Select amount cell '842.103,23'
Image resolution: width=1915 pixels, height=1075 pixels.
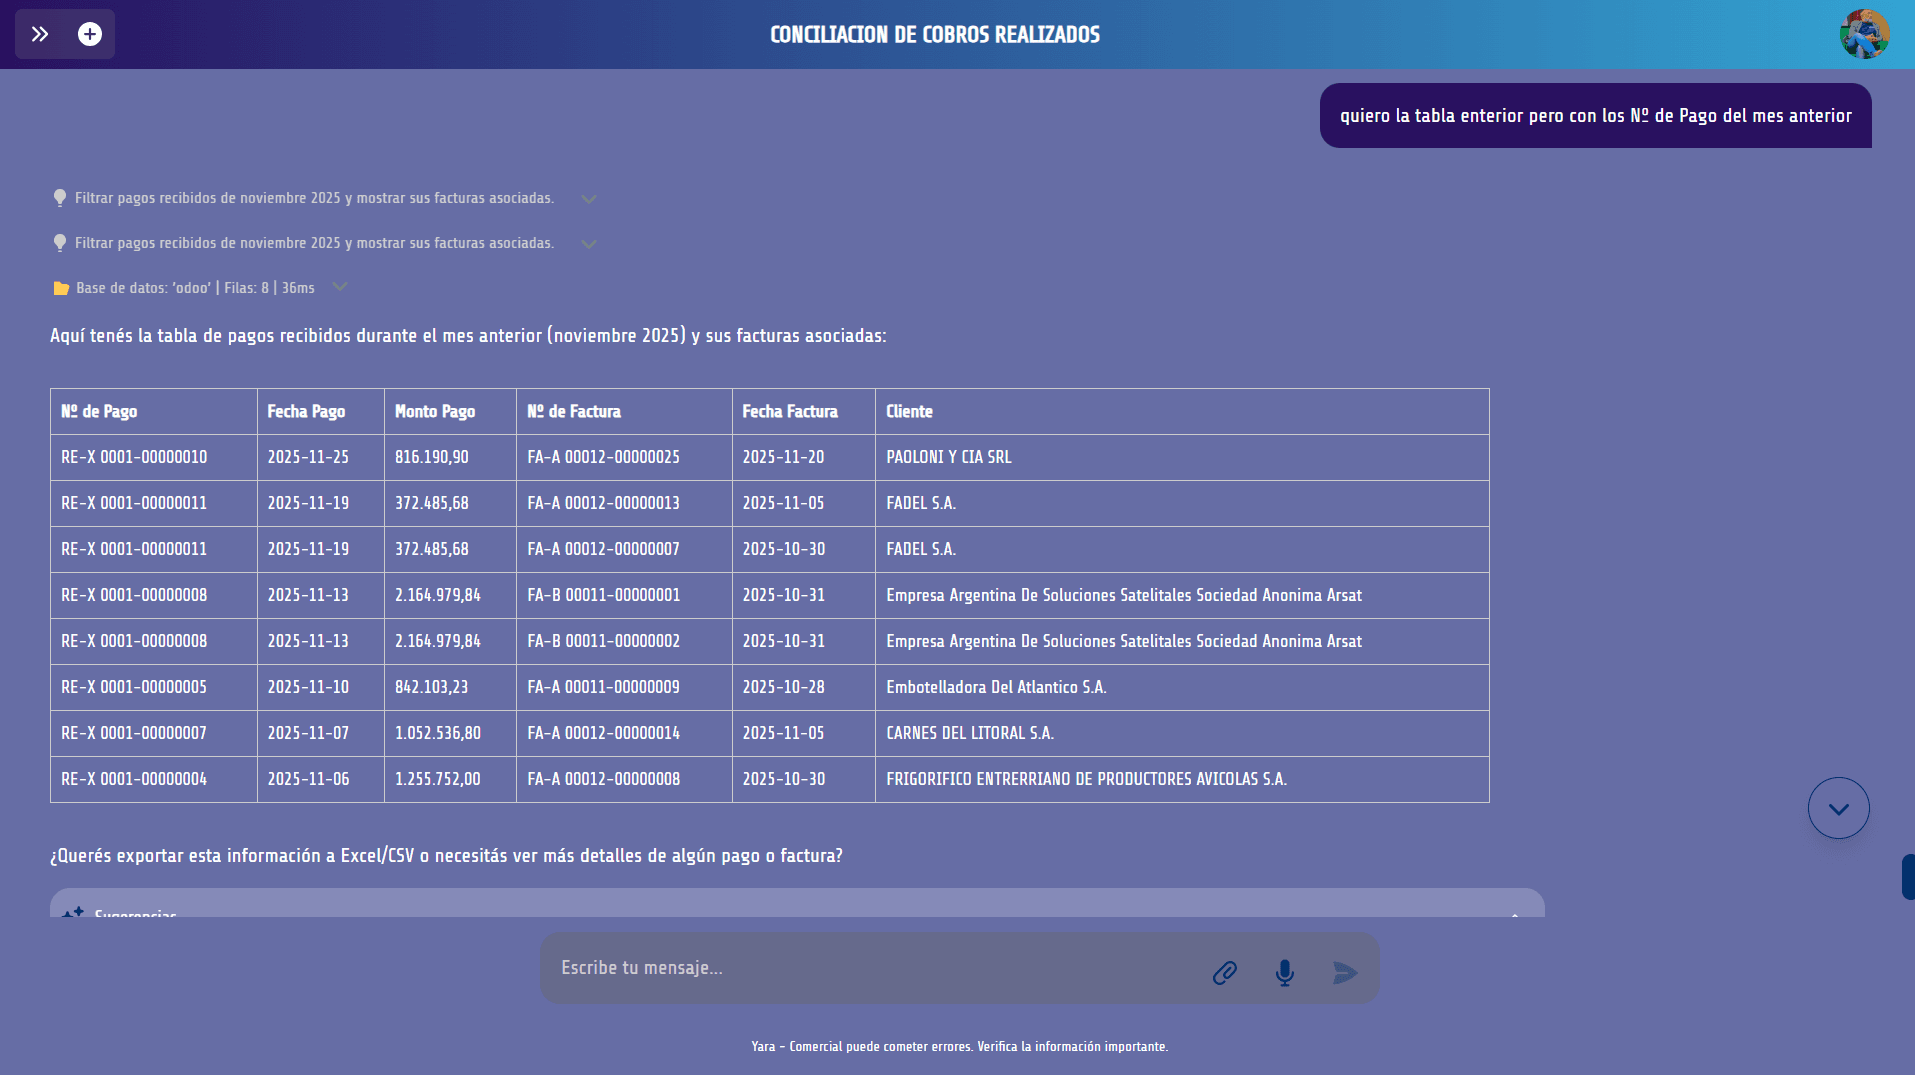point(450,688)
